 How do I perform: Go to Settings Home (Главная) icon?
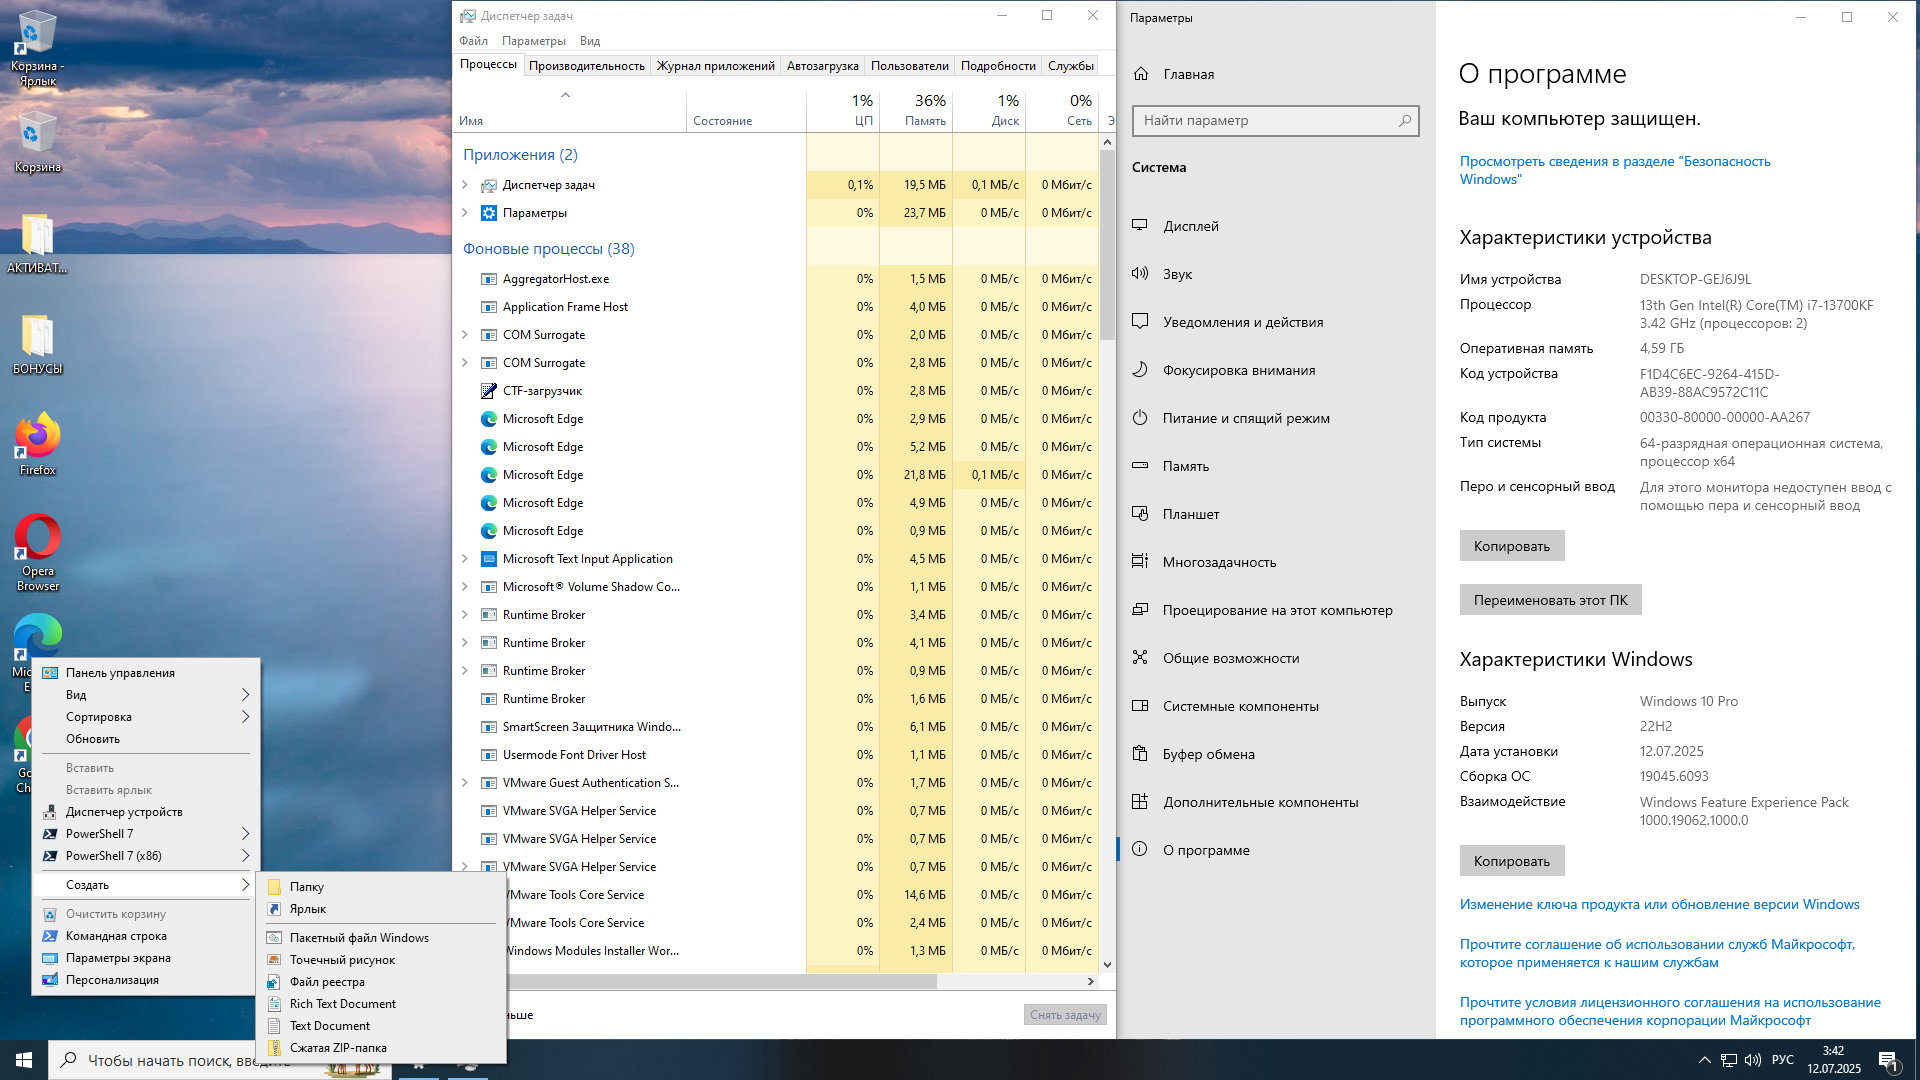(x=1141, y=74)
